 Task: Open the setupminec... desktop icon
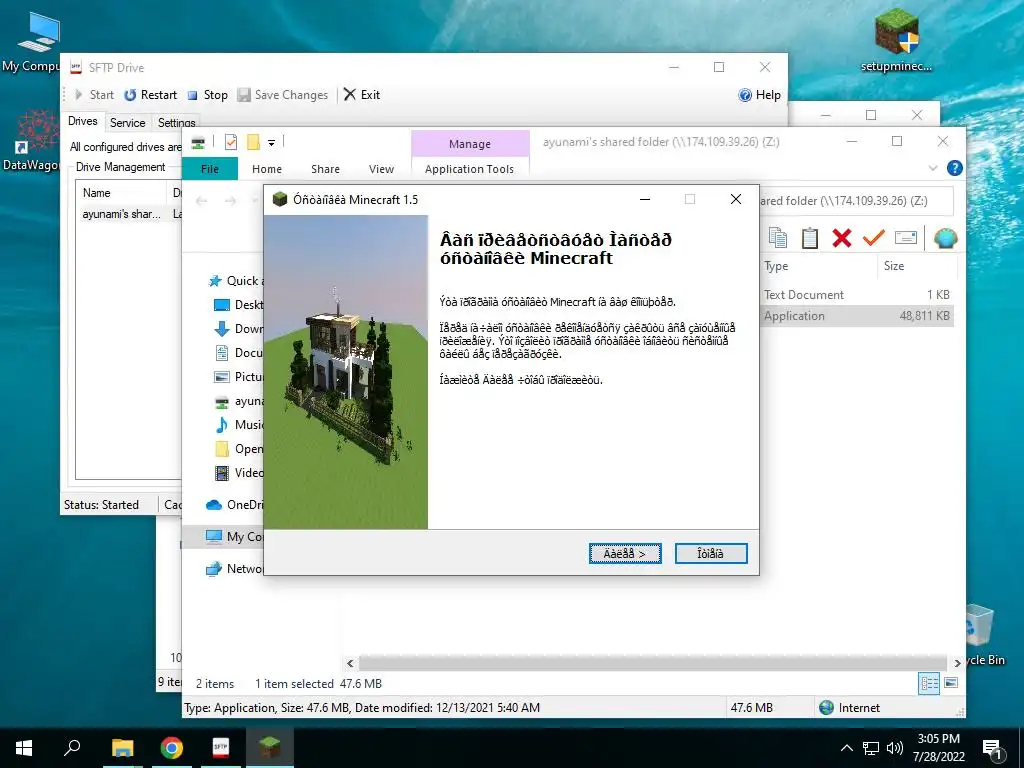point(896,40)
